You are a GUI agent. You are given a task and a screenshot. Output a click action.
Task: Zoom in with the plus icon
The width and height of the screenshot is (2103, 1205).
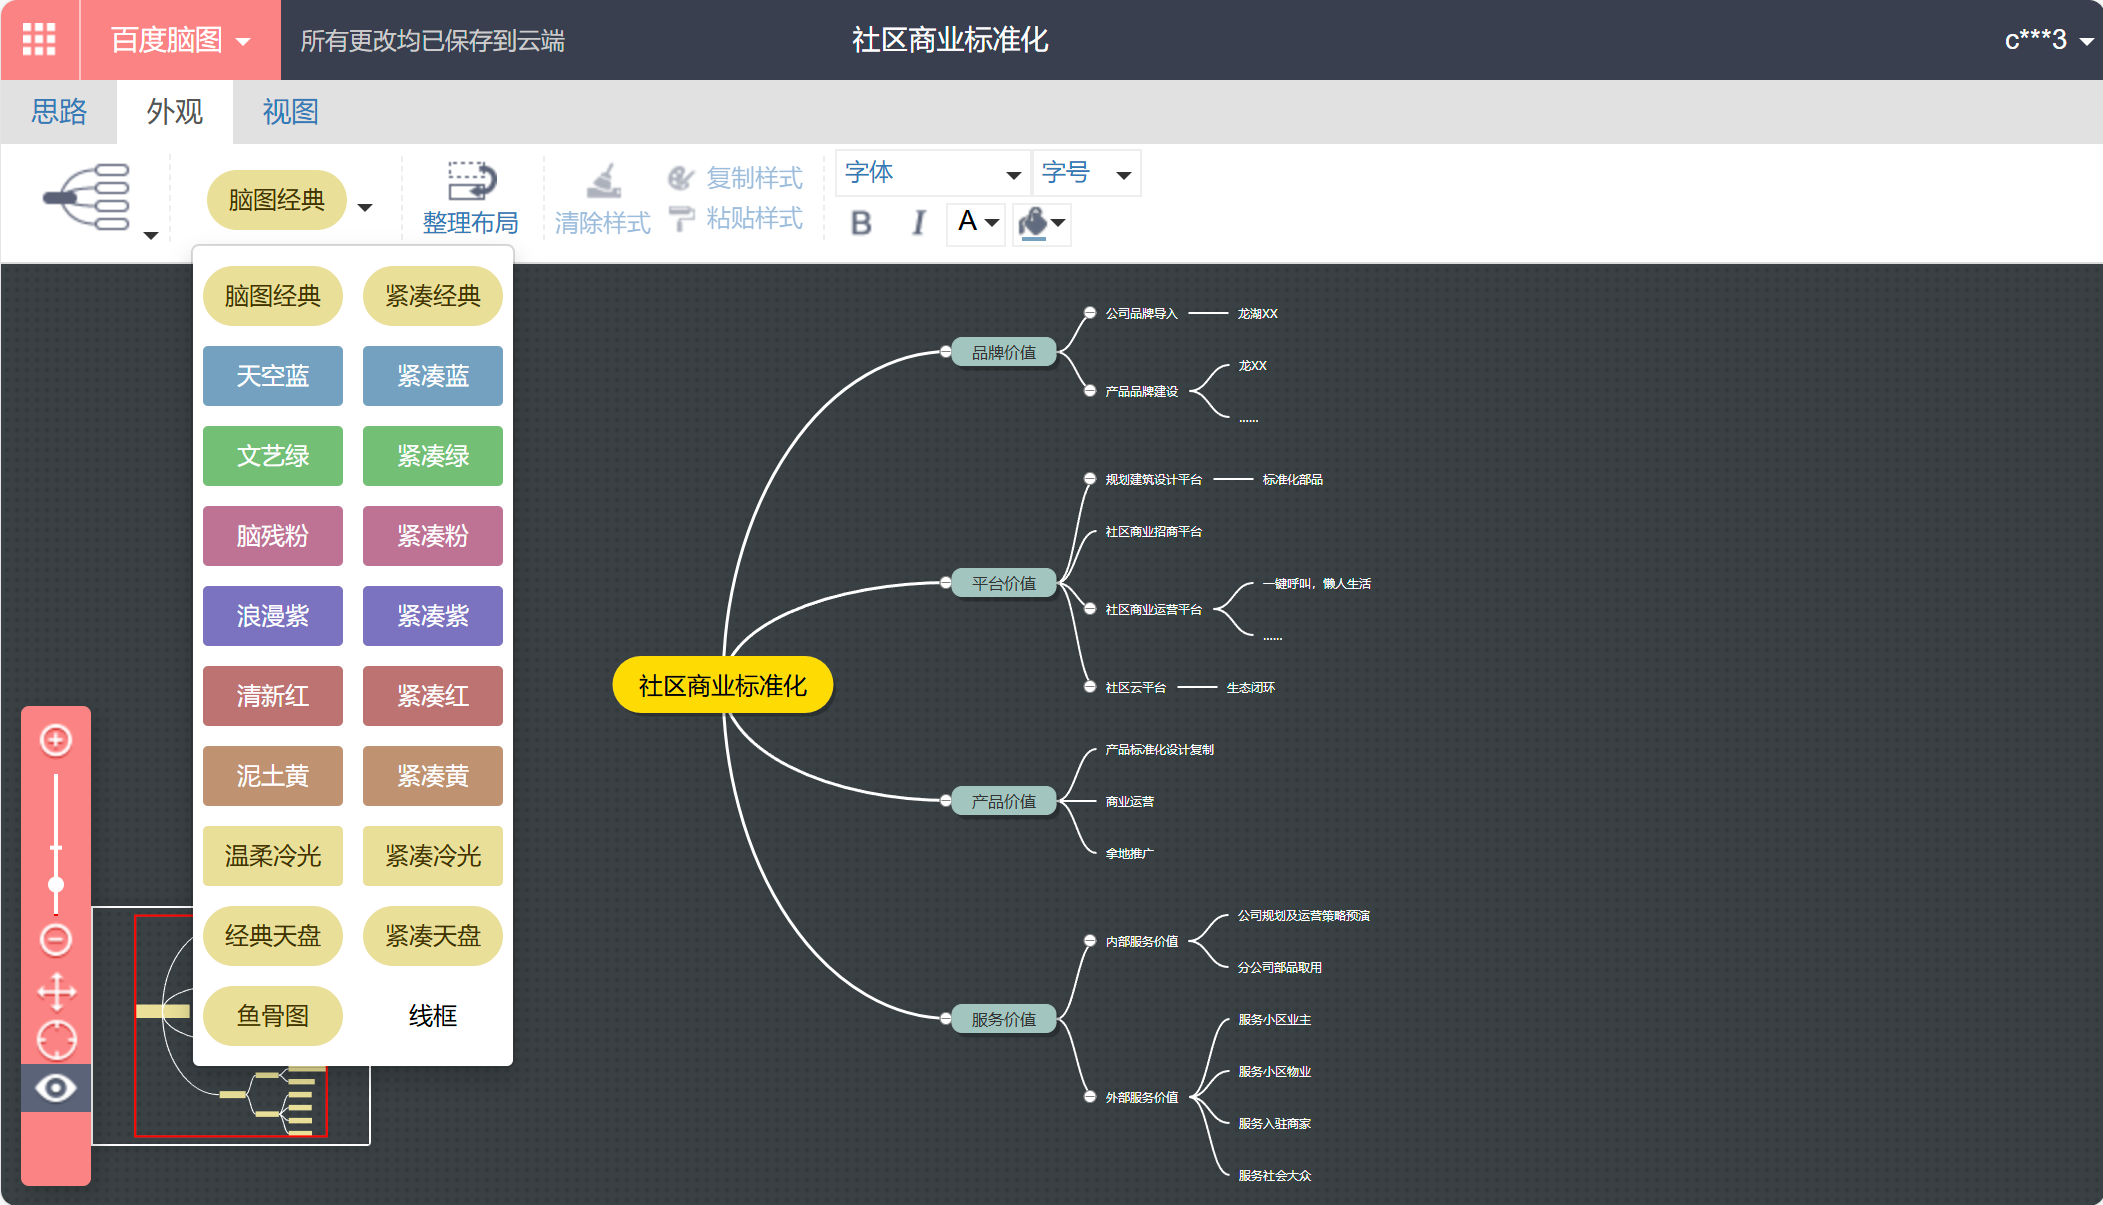pos(56,740)
